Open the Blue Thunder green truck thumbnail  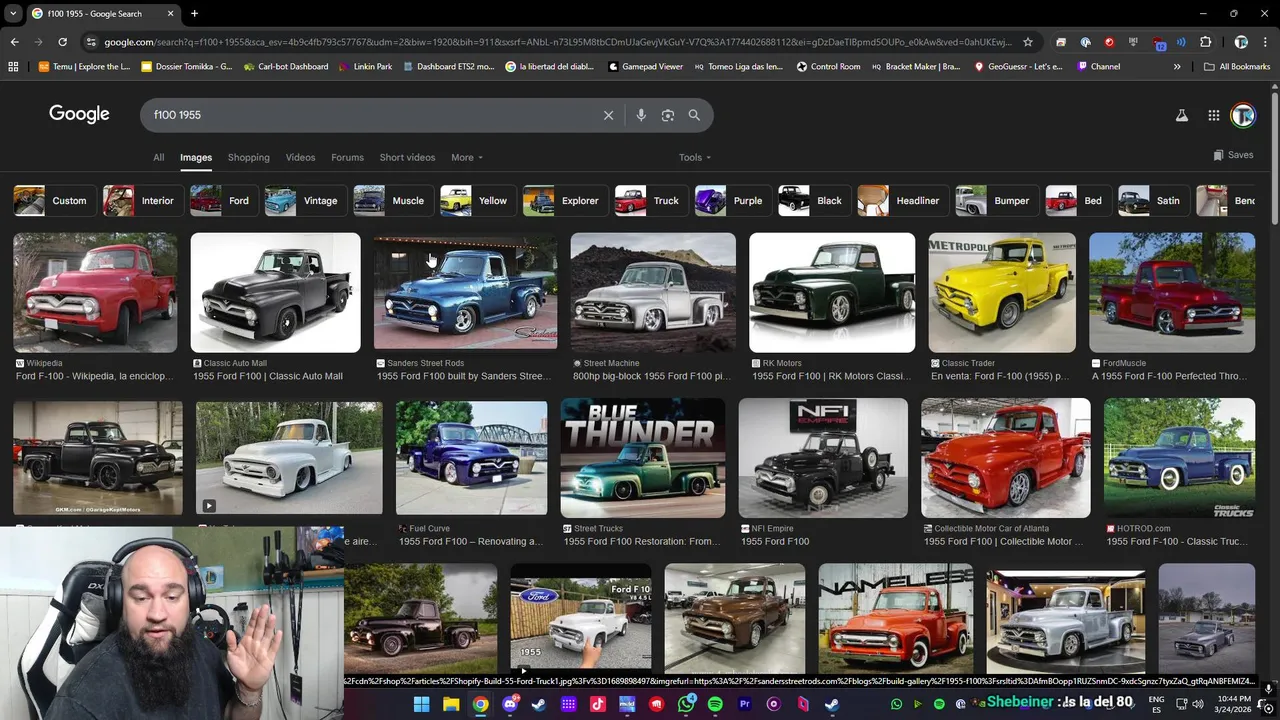tap(643, 458)
